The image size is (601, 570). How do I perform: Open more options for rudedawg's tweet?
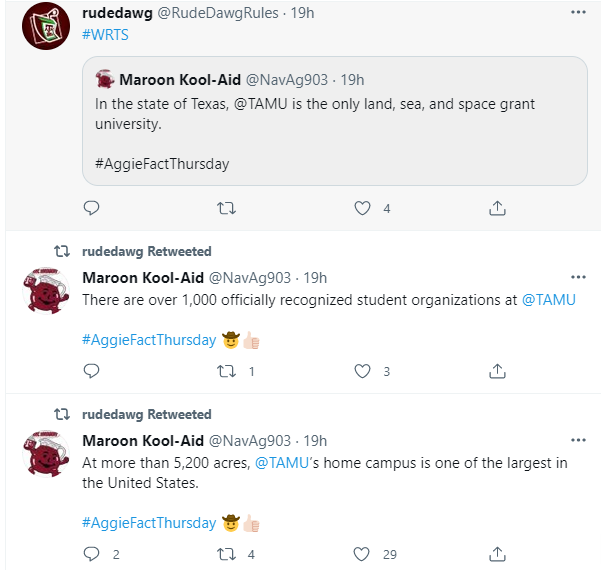pyautogui.click(x=578, y=13)
